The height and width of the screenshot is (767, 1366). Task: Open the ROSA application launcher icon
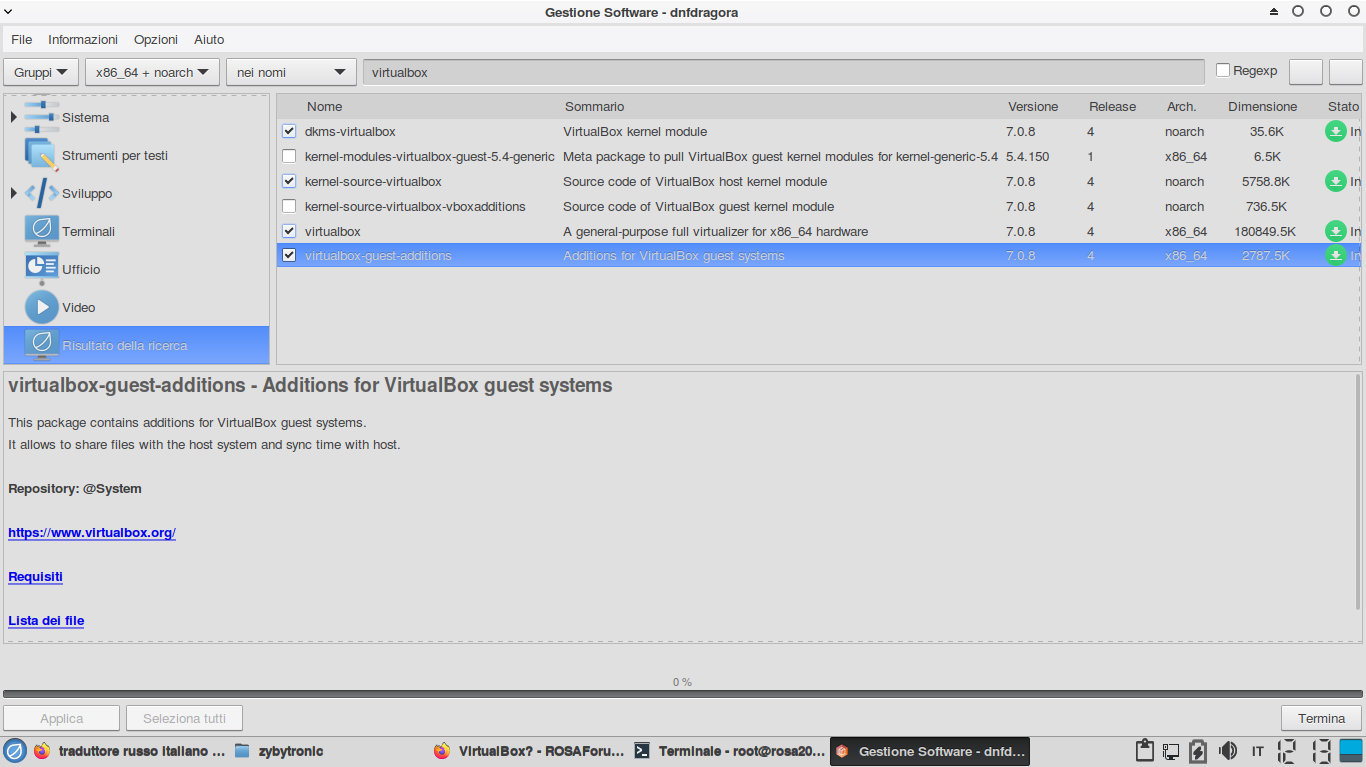click(14, 751)
